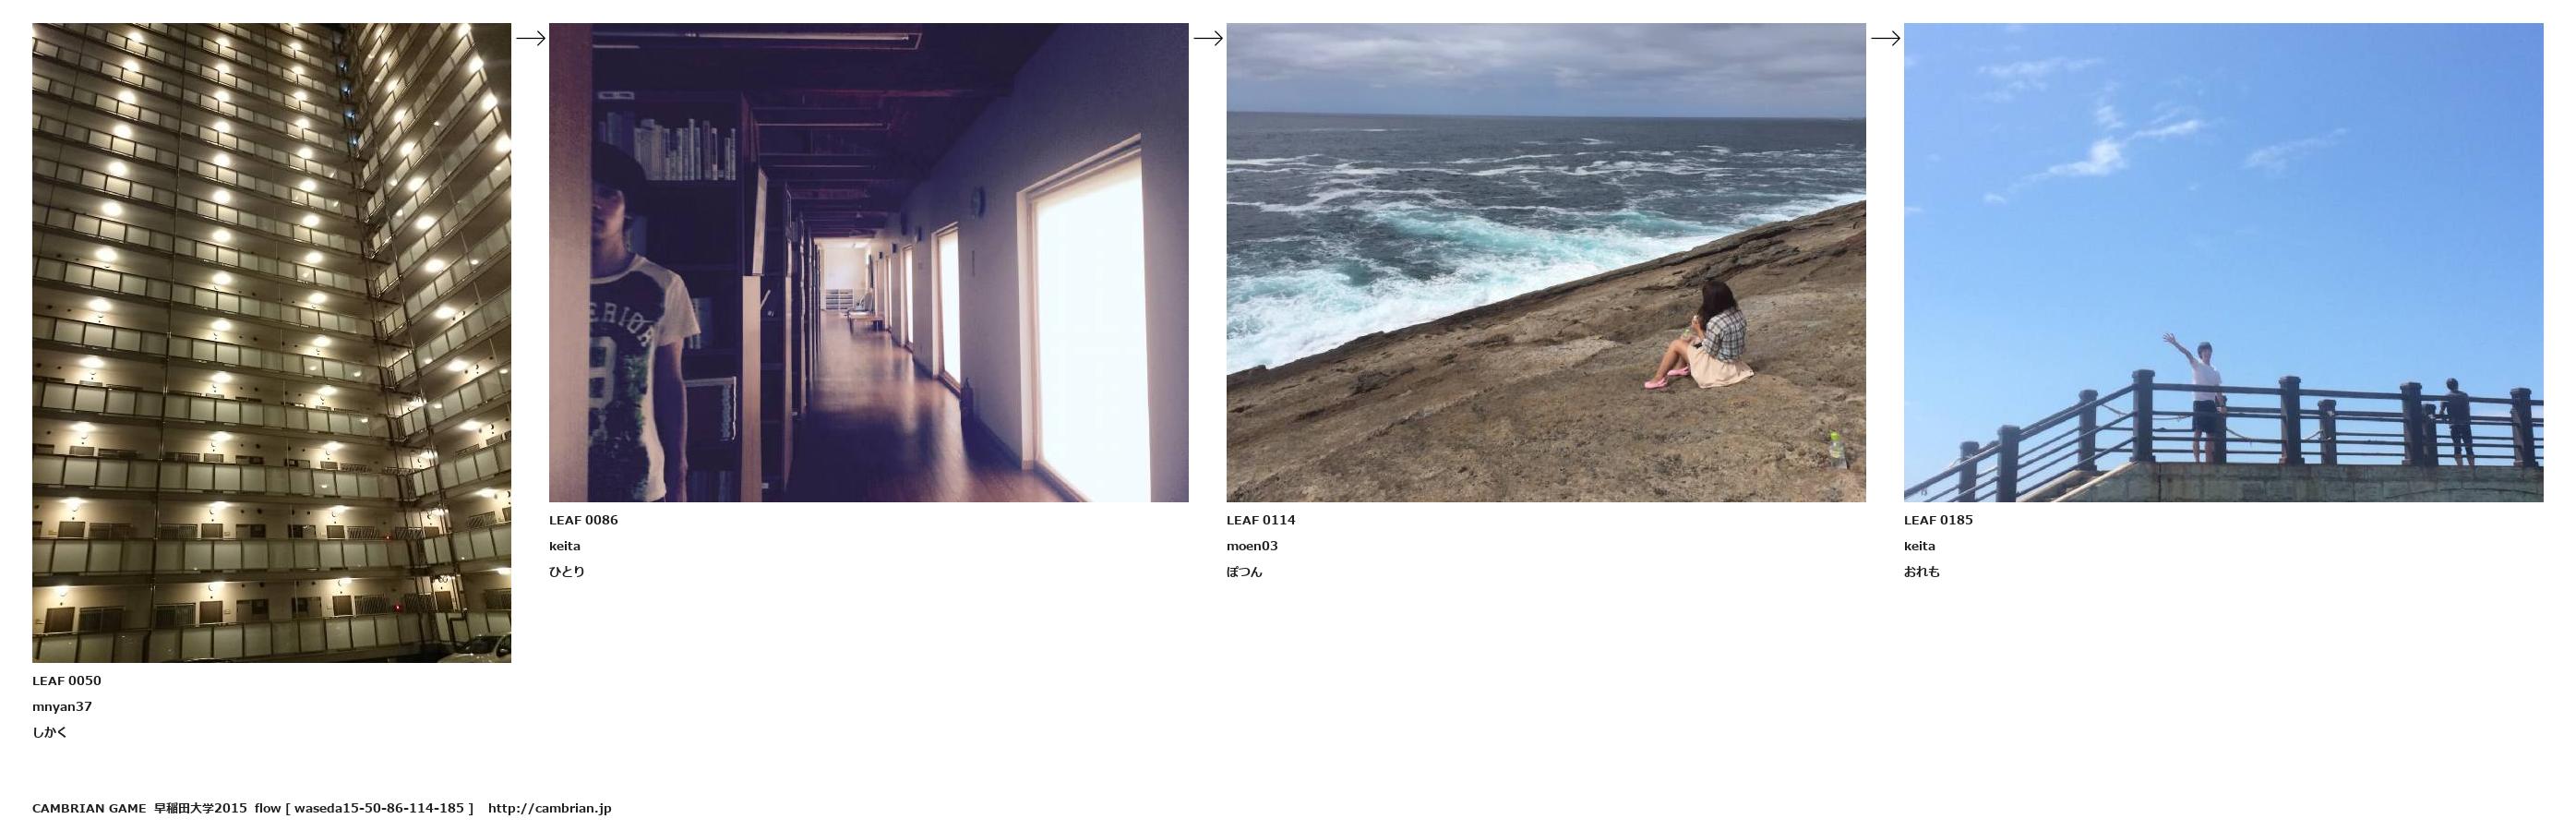Open the http://cambrian.jp link
The height and width of the screenshot is (831, 2576).
[x=549, y=808]
